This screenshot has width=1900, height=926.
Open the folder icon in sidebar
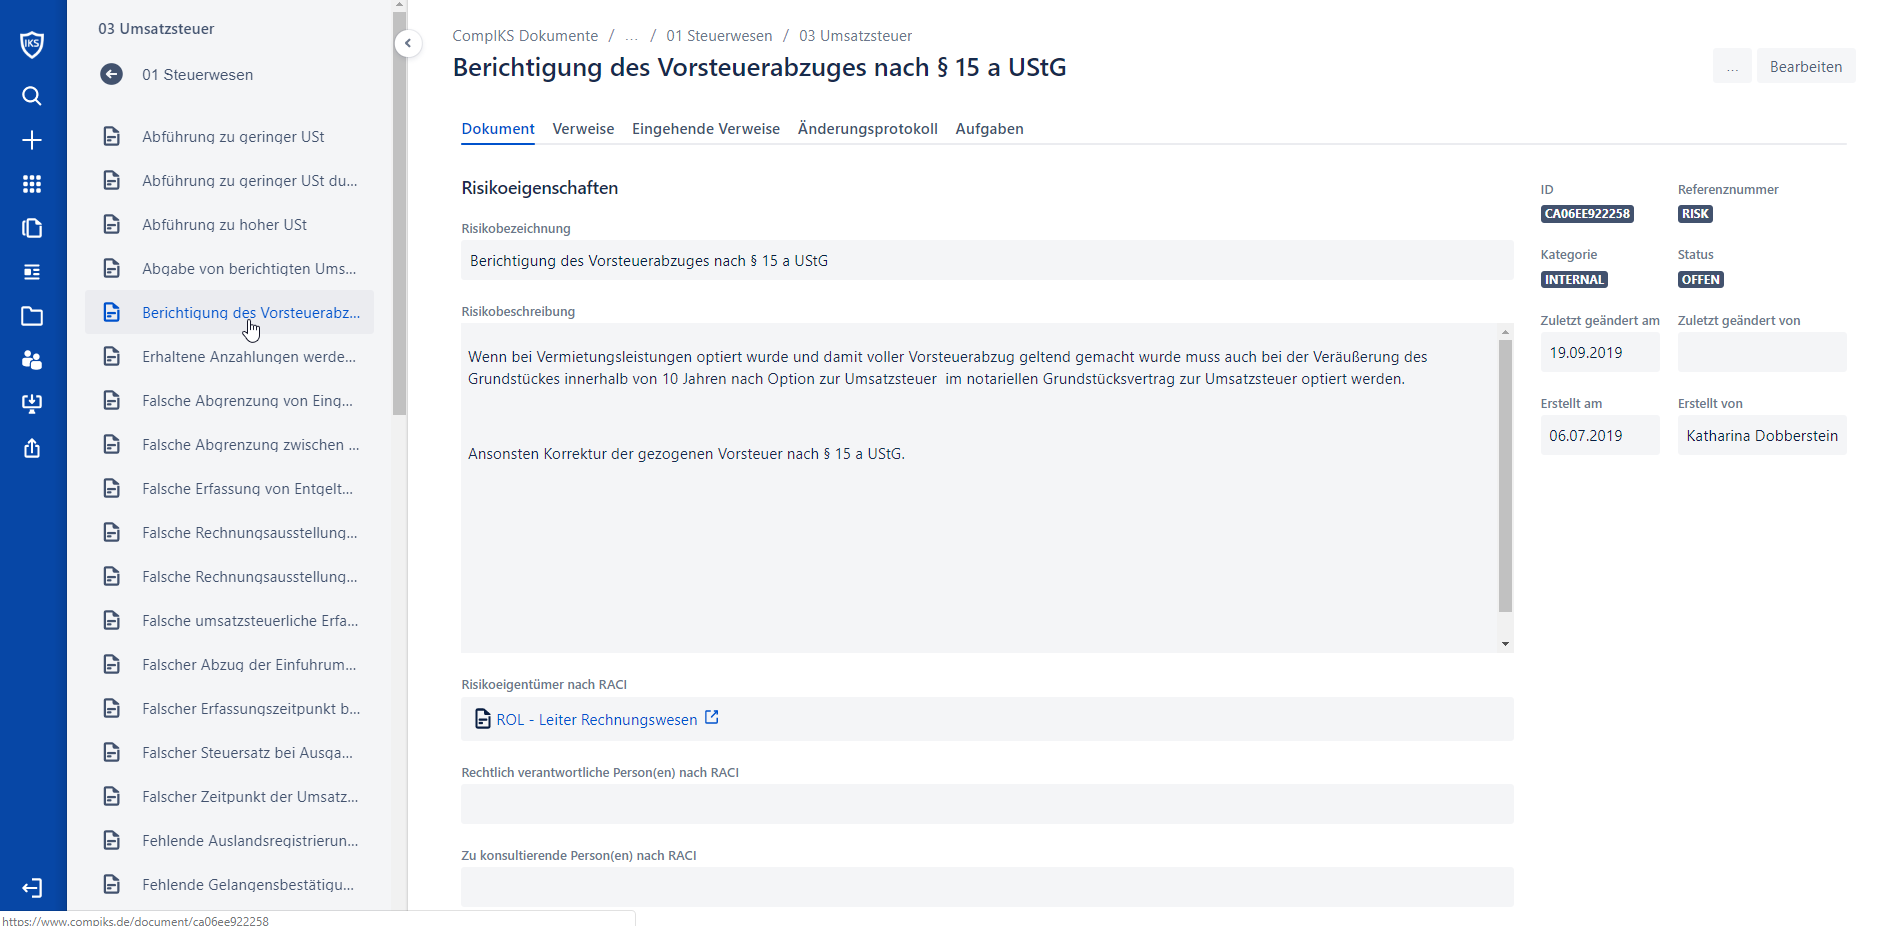click(32, 316)
